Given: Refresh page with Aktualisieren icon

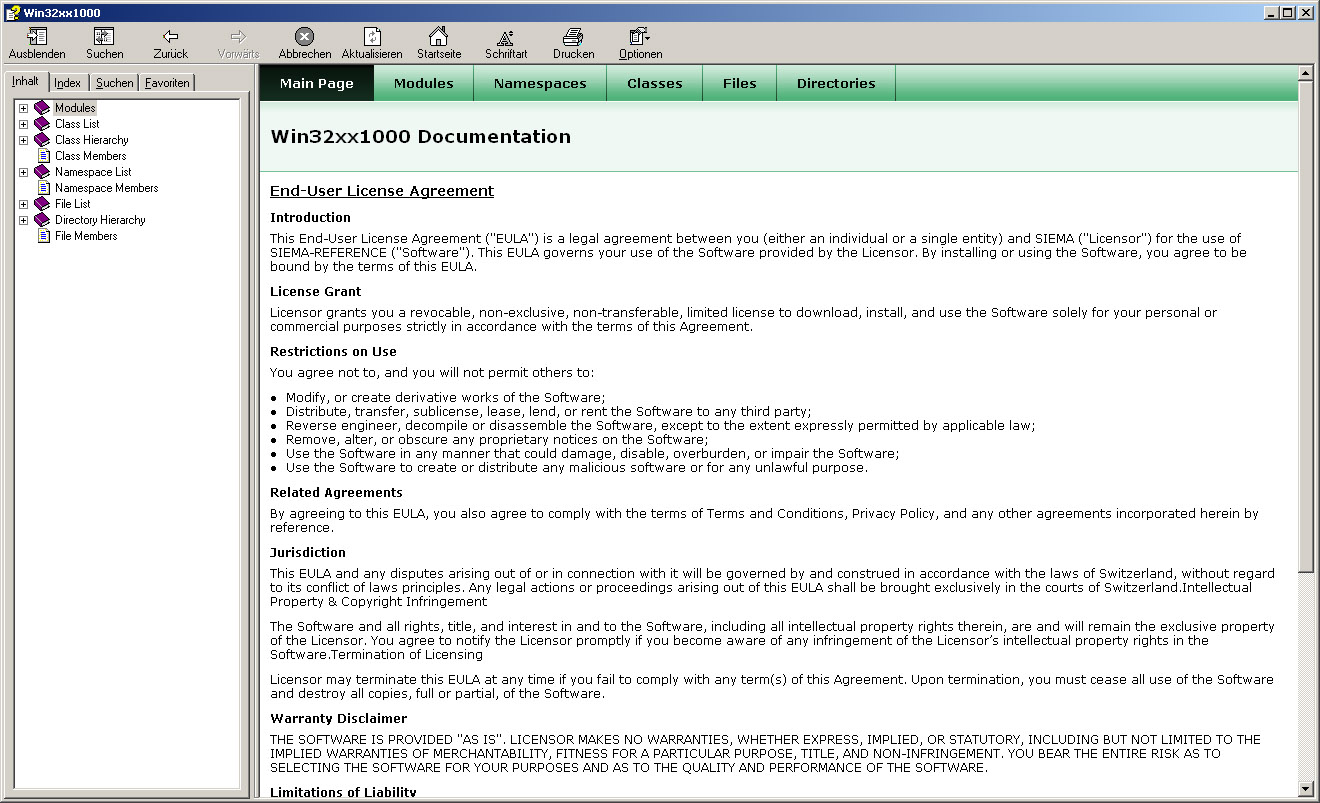Looking at the screenshot, I should pyautogui.click(x=372, y=37).
